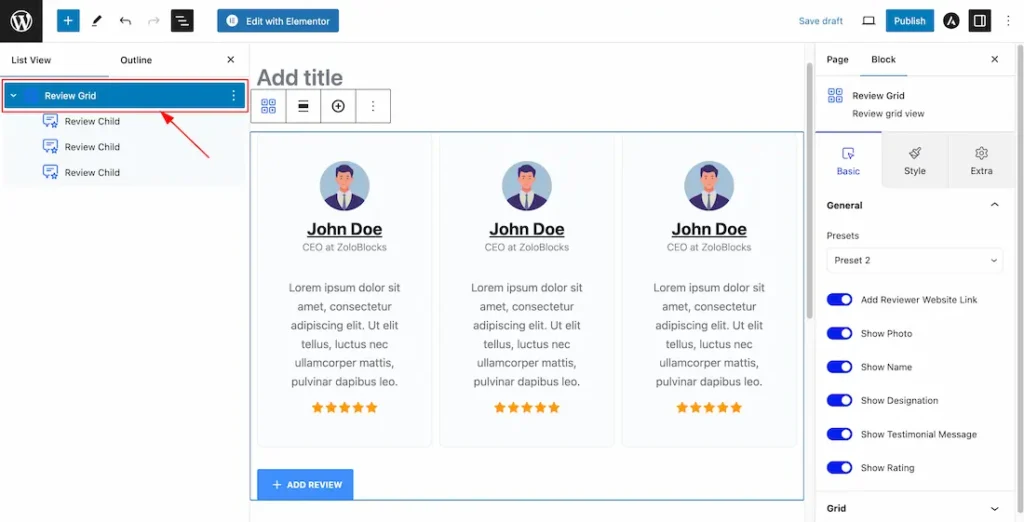Open the block inserter plus button
Image resolution: width=1024 pixels, height=522 pixels.
(x=68, y=21)
